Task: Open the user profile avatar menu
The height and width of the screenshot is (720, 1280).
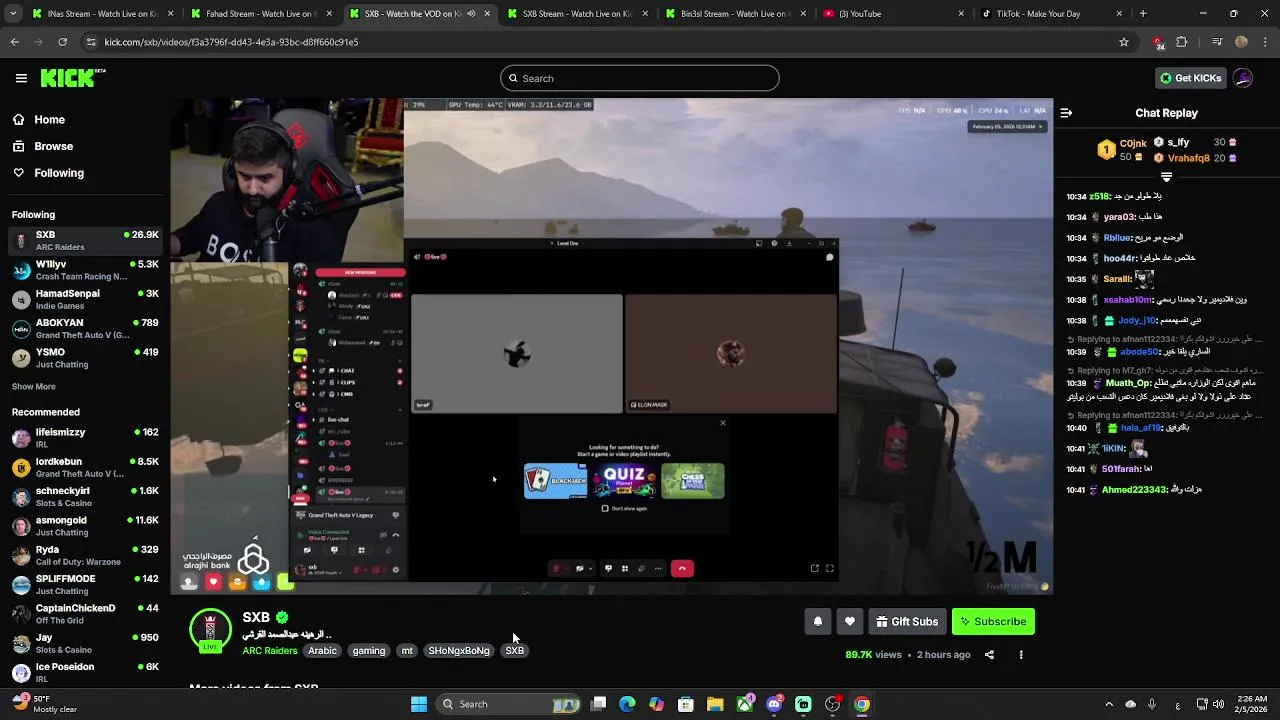Action: tap(1243, 78)
